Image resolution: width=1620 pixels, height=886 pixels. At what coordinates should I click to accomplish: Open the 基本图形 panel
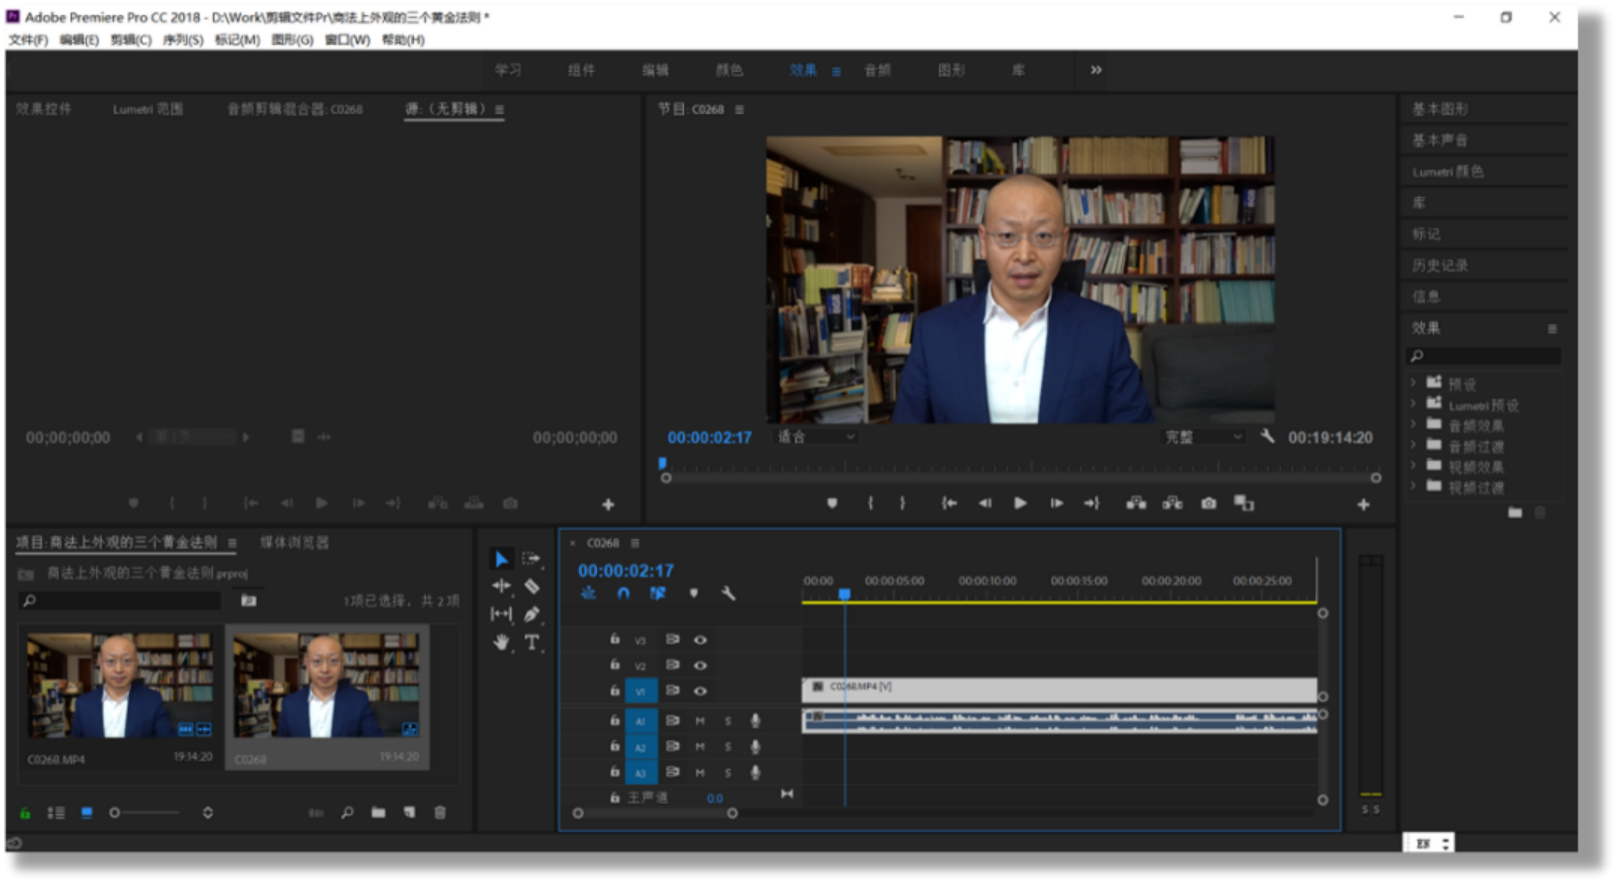click(1440, 109)
